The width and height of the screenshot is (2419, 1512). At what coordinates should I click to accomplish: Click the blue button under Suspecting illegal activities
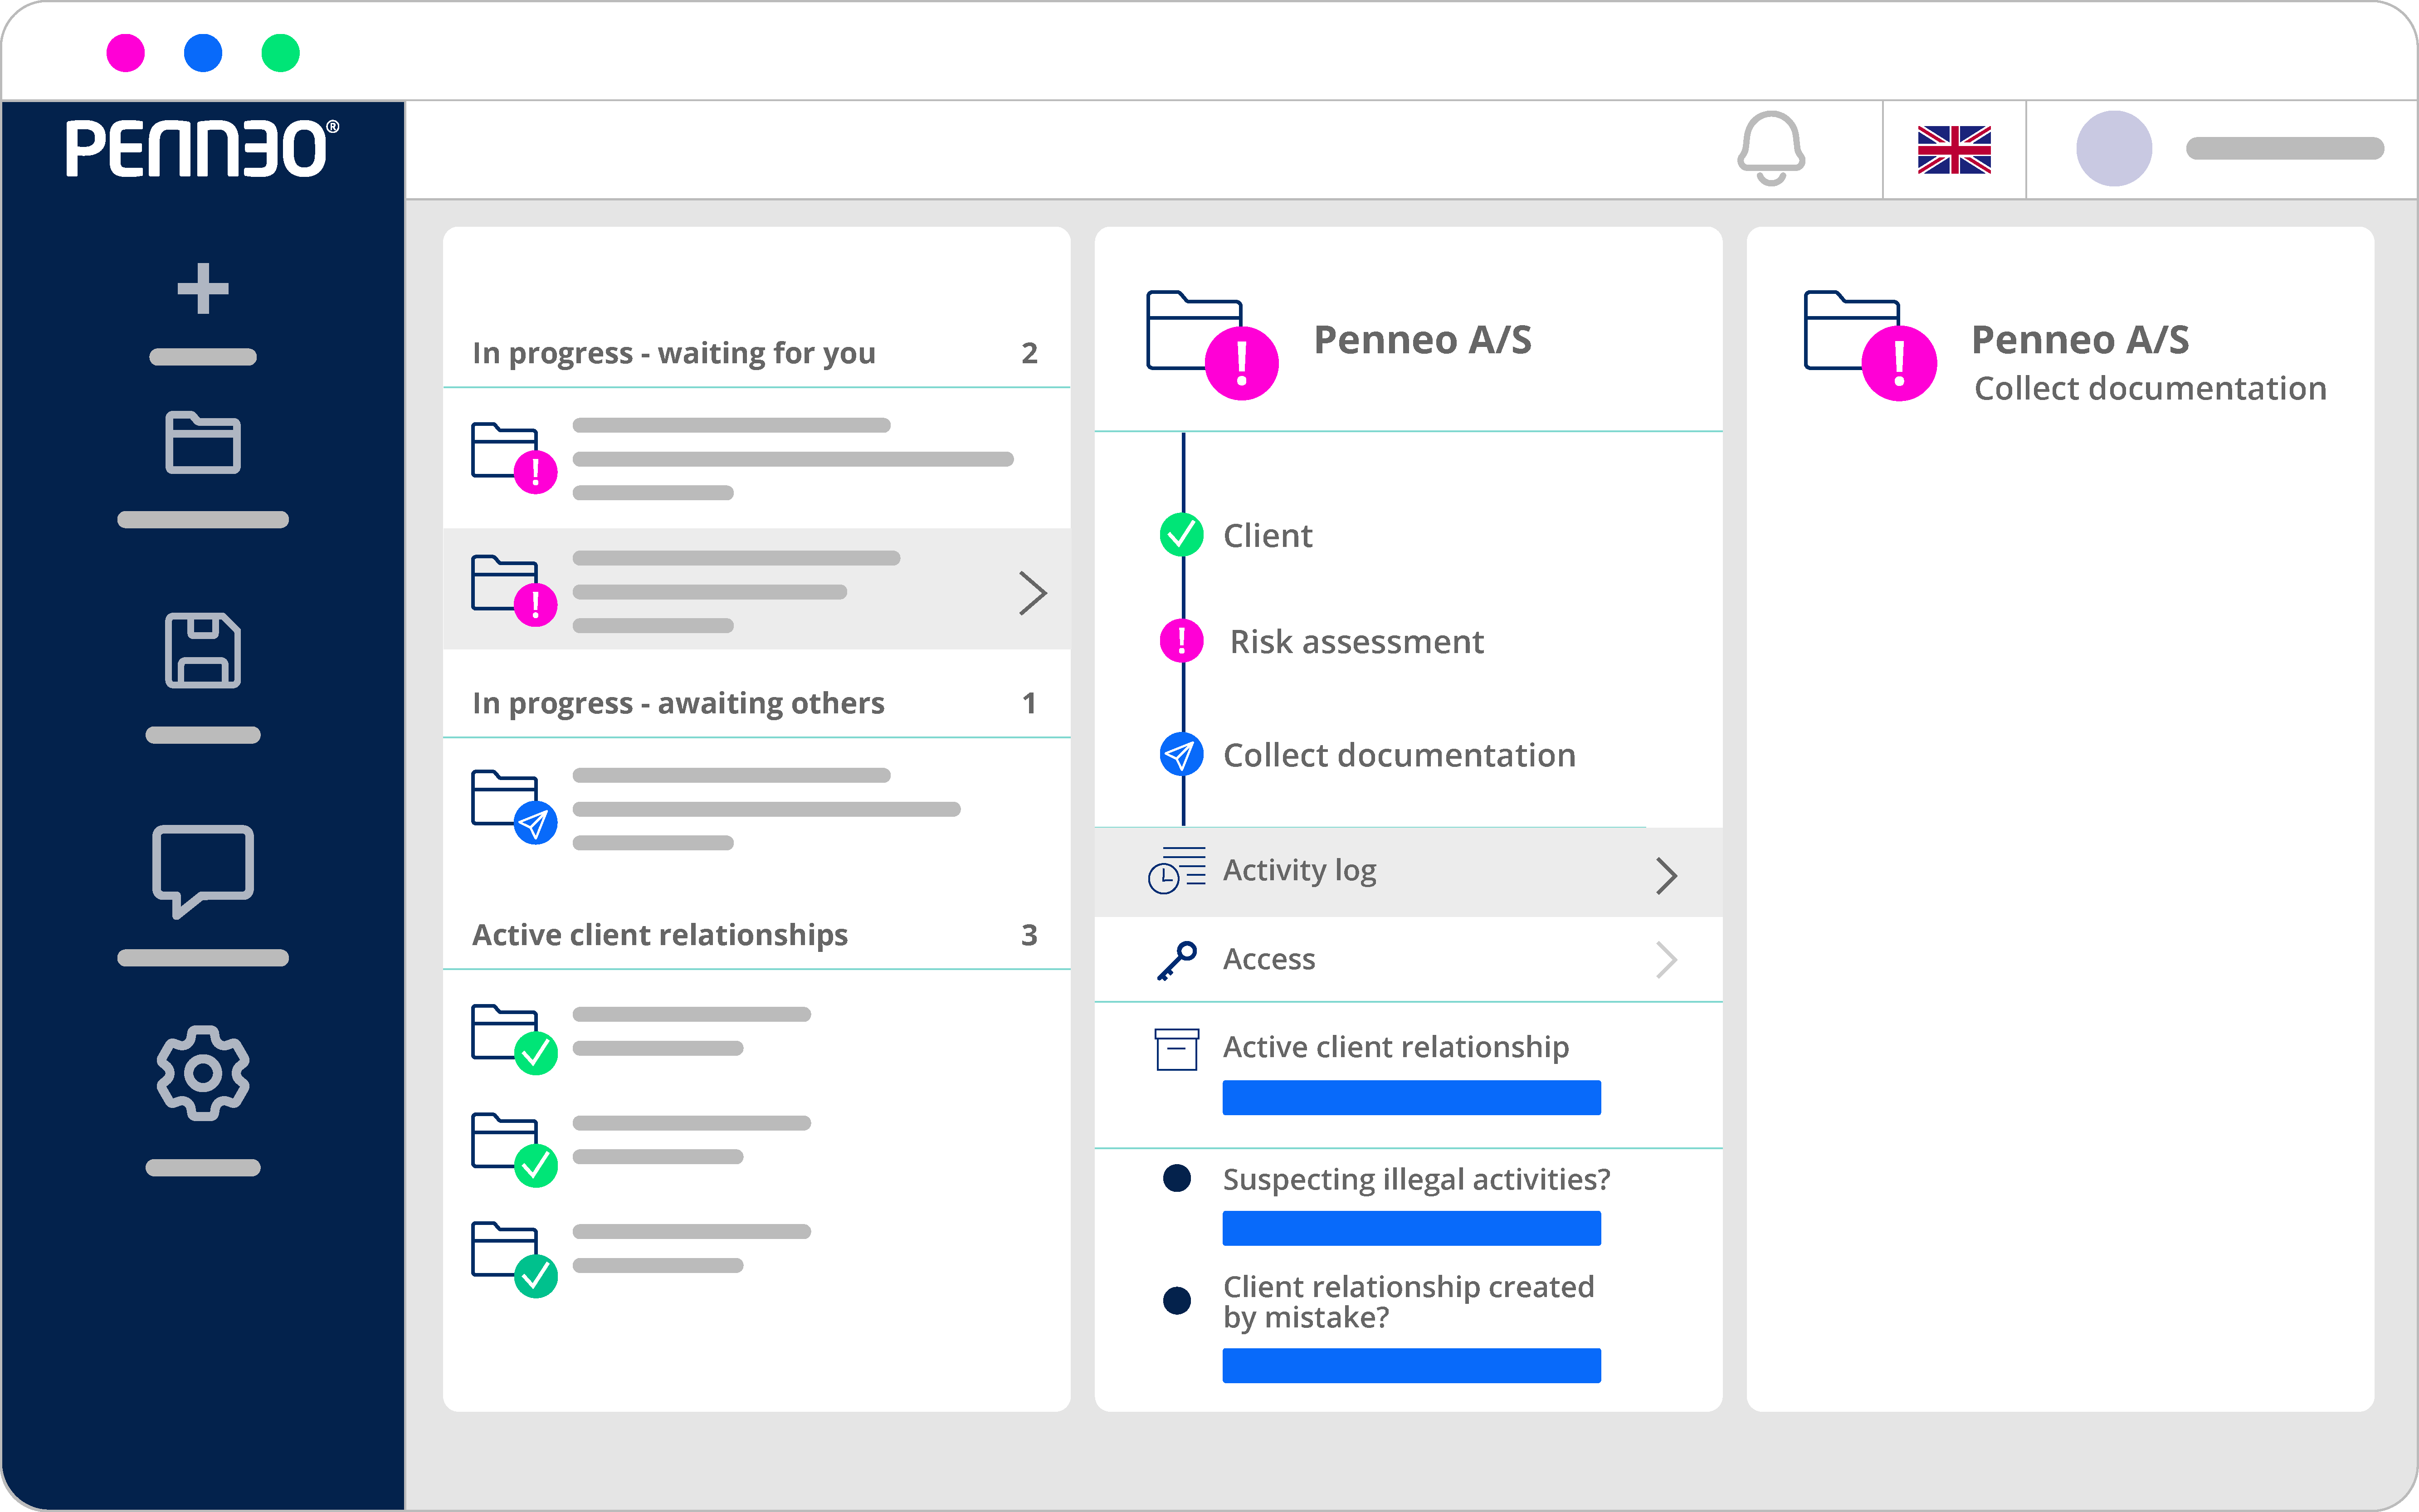[x=1411, y=1228]
